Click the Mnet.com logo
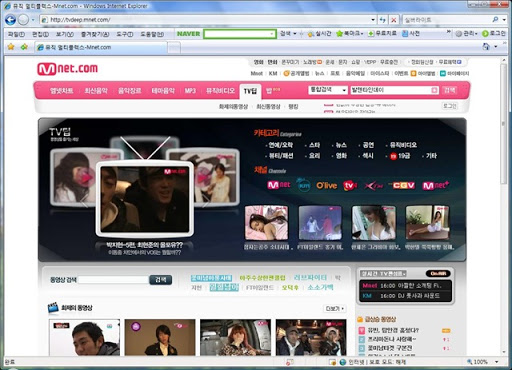Screen dimensions: 512x370 [67, 68]
